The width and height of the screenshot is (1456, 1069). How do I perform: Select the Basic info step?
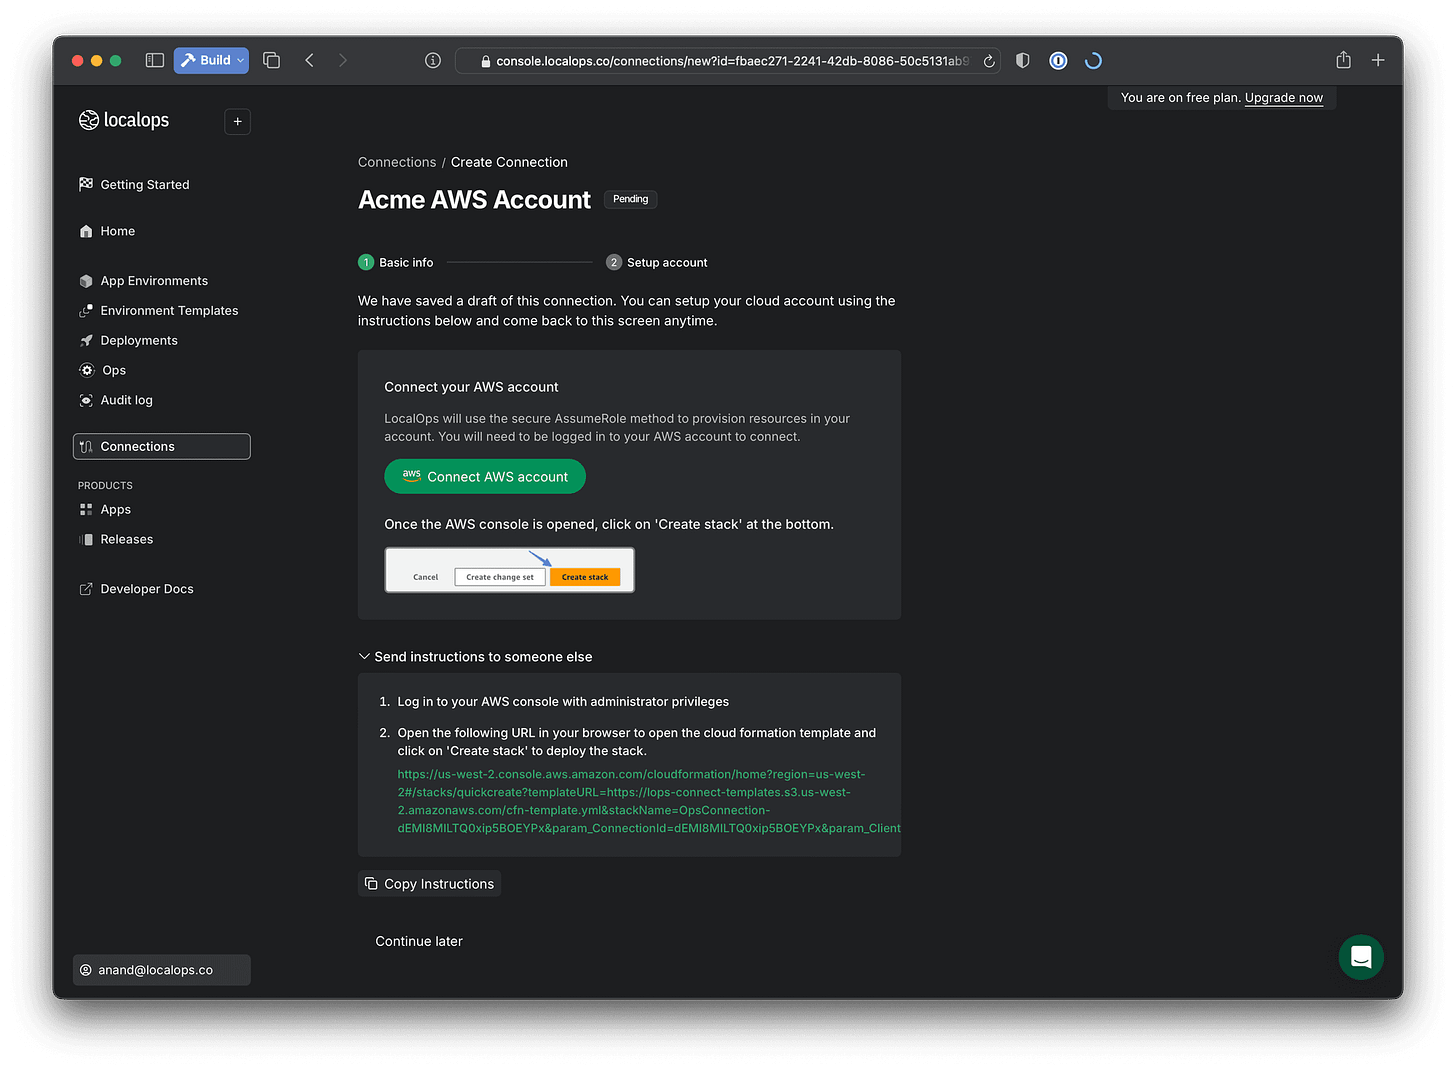tap(396, 263)
